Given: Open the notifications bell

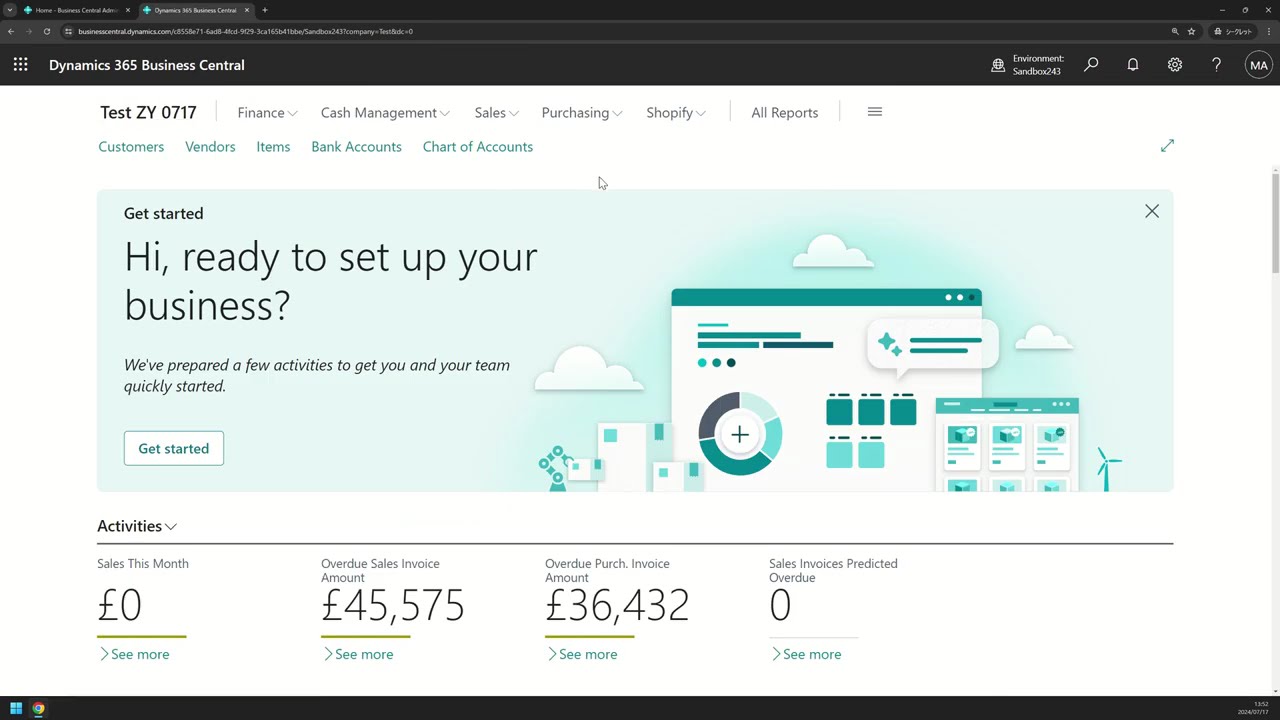Looking at the screenshot, I should (1133, 65).
